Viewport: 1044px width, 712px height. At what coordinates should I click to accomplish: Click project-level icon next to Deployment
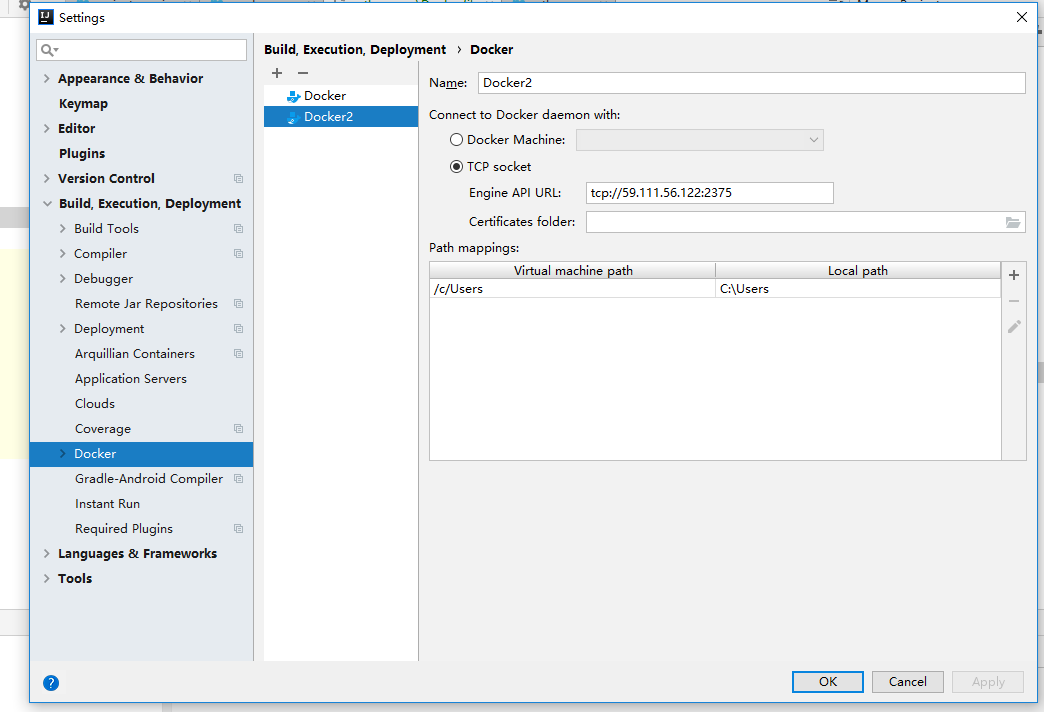pyautogui.click(x=238, y=328)
